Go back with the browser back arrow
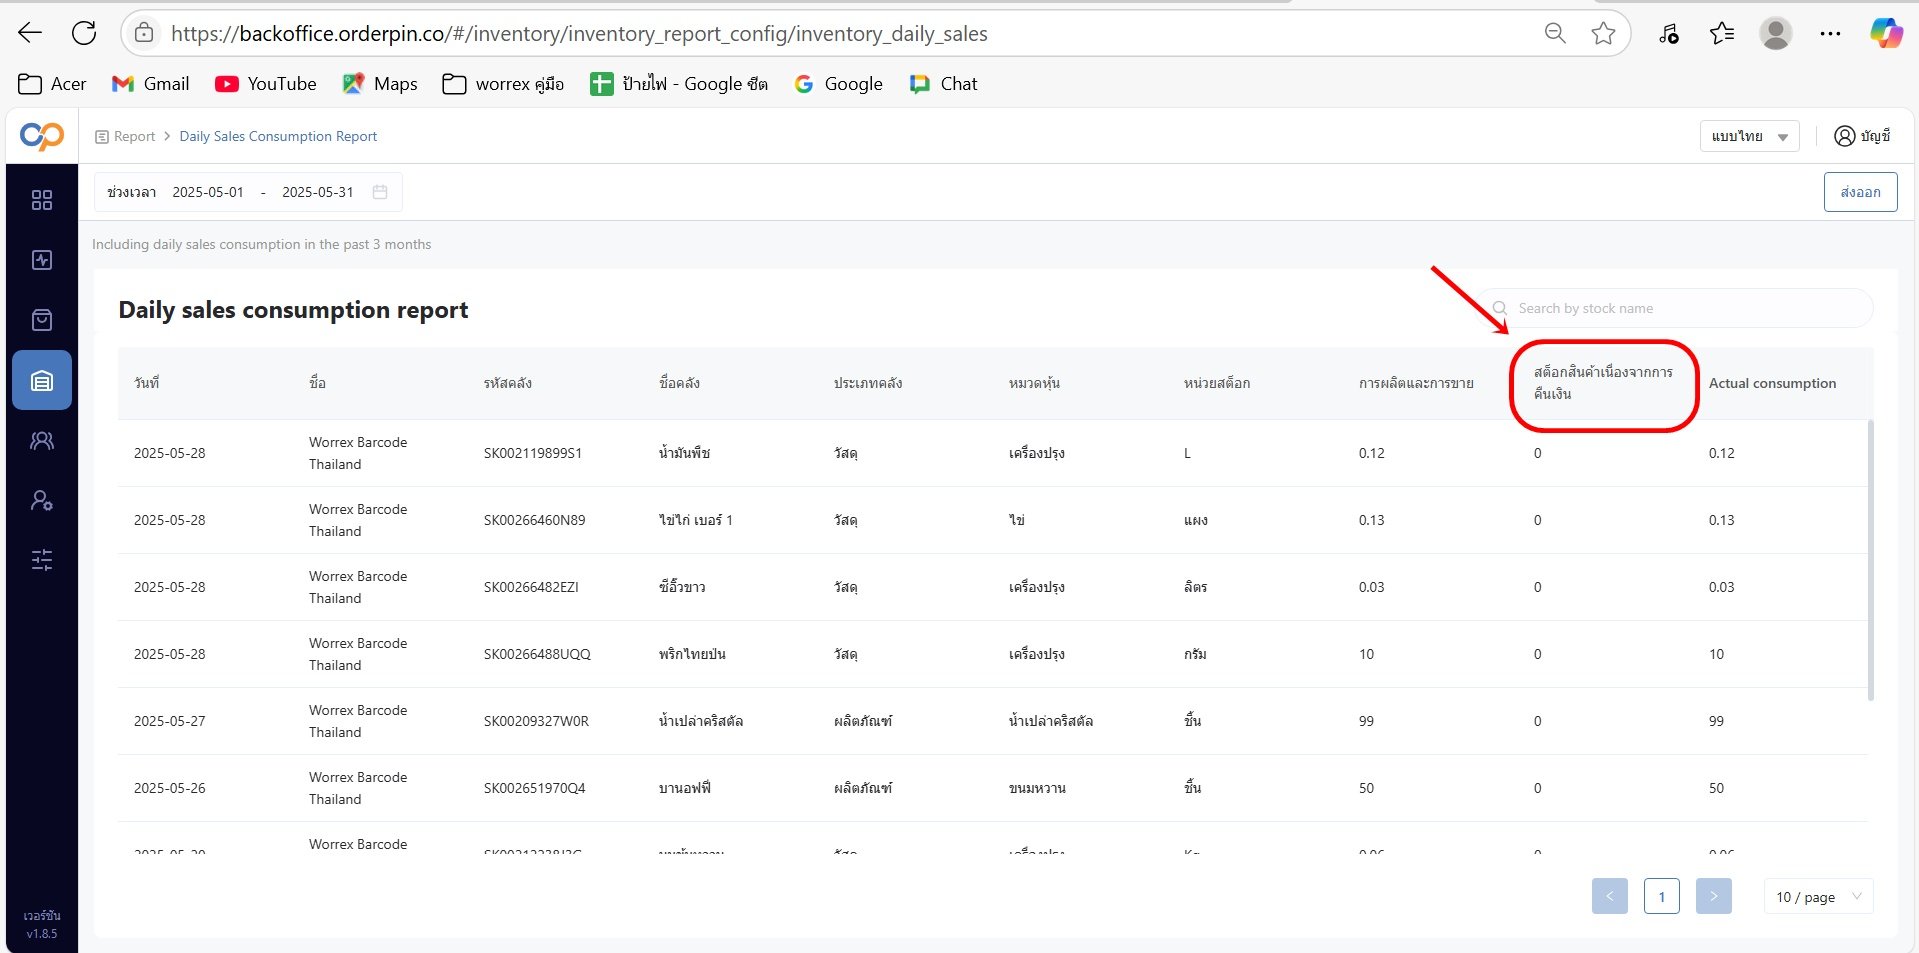 (x=30, y=33)
